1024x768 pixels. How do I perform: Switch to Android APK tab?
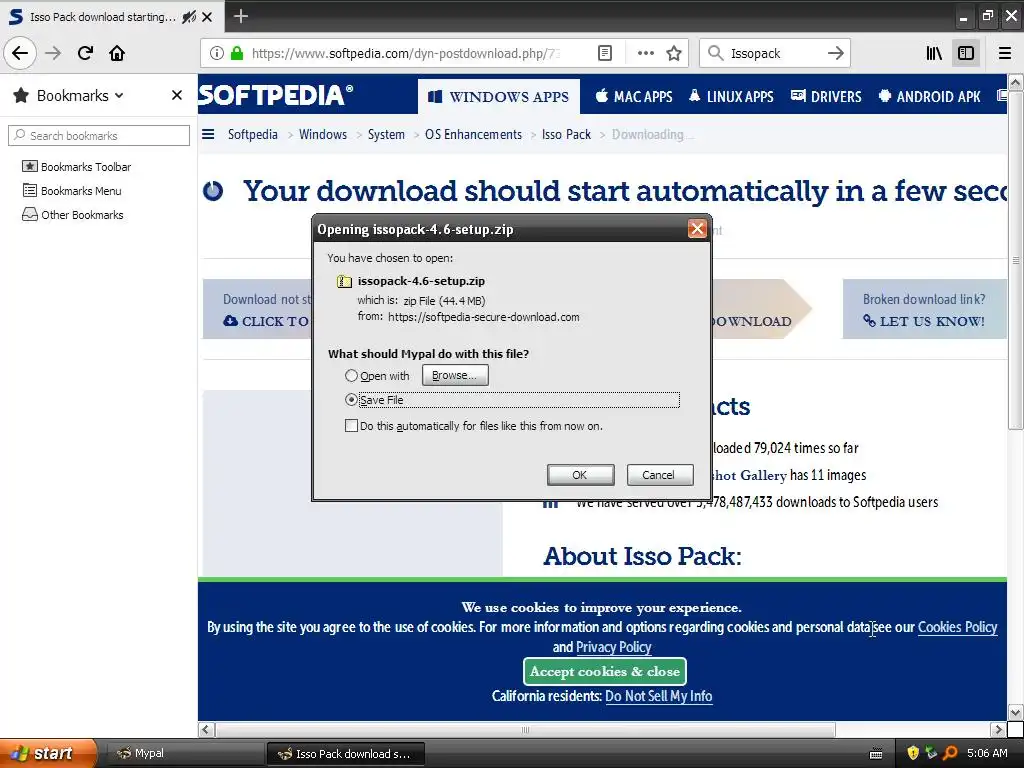coord(929,97)
